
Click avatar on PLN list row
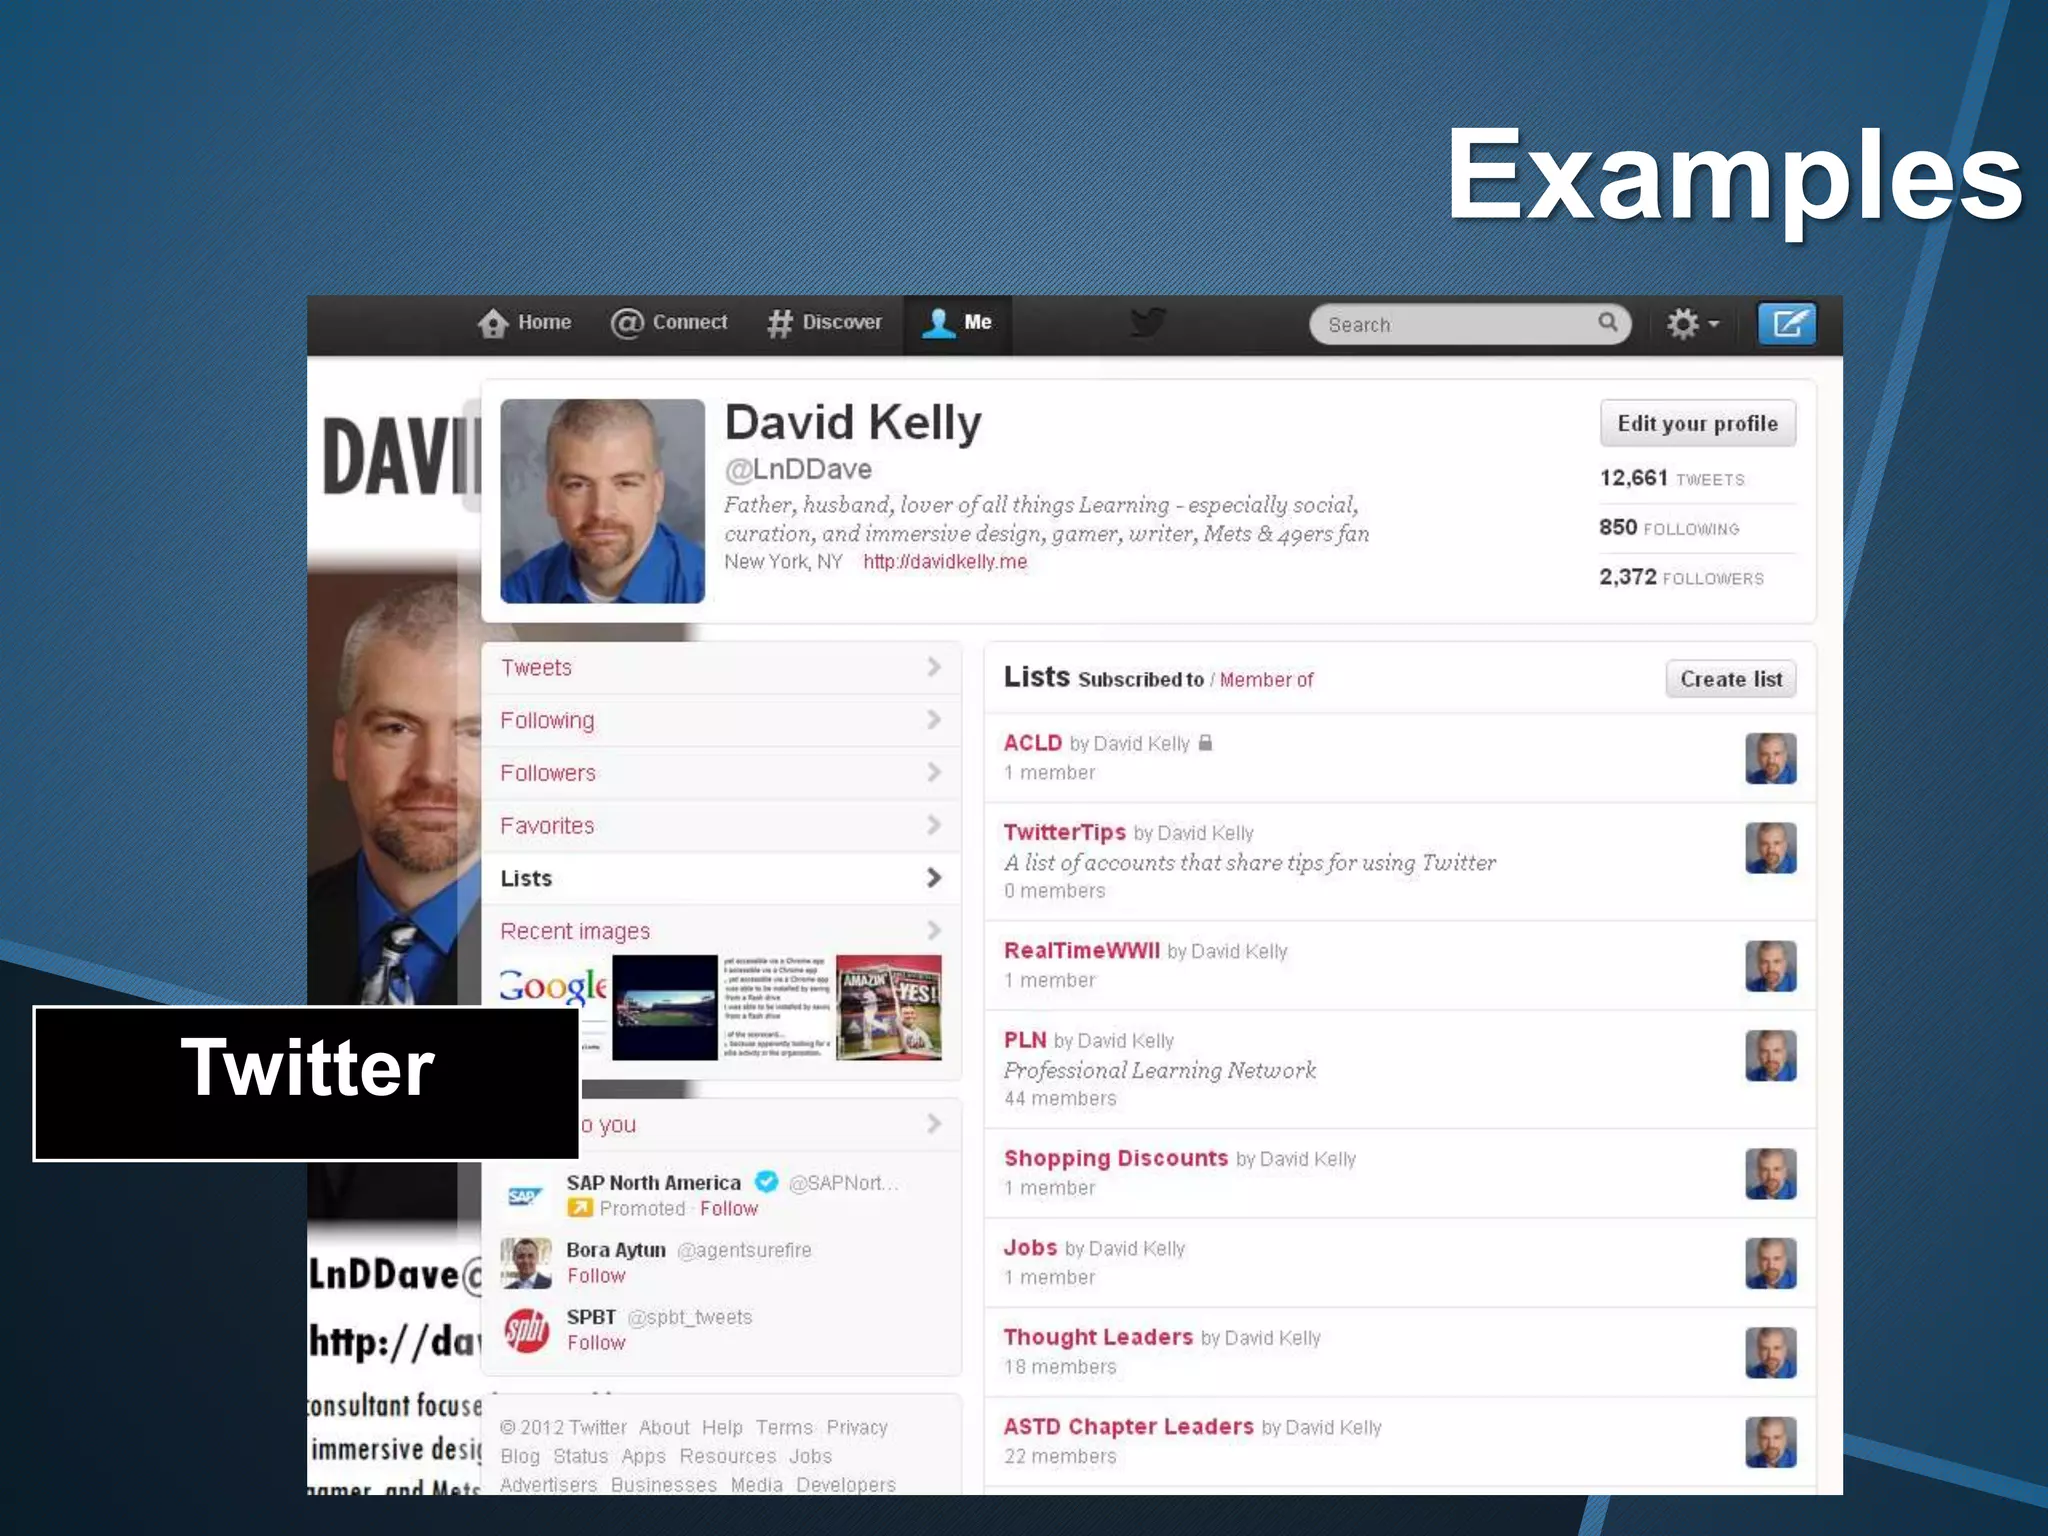pyautogui.click(x=1771, y=1056)
